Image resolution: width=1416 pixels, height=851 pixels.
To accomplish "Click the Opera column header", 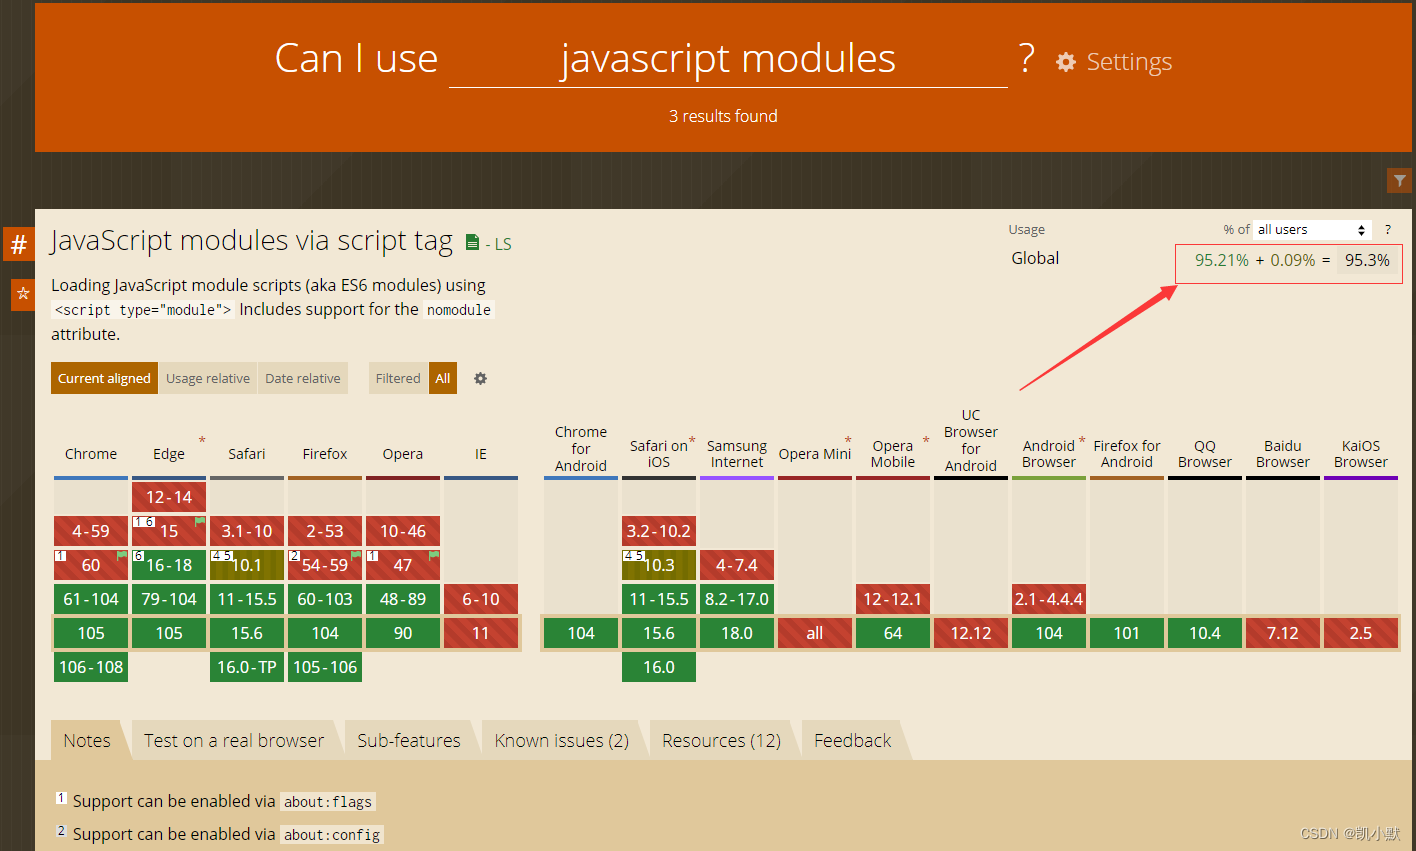I will tap(403, 454).
